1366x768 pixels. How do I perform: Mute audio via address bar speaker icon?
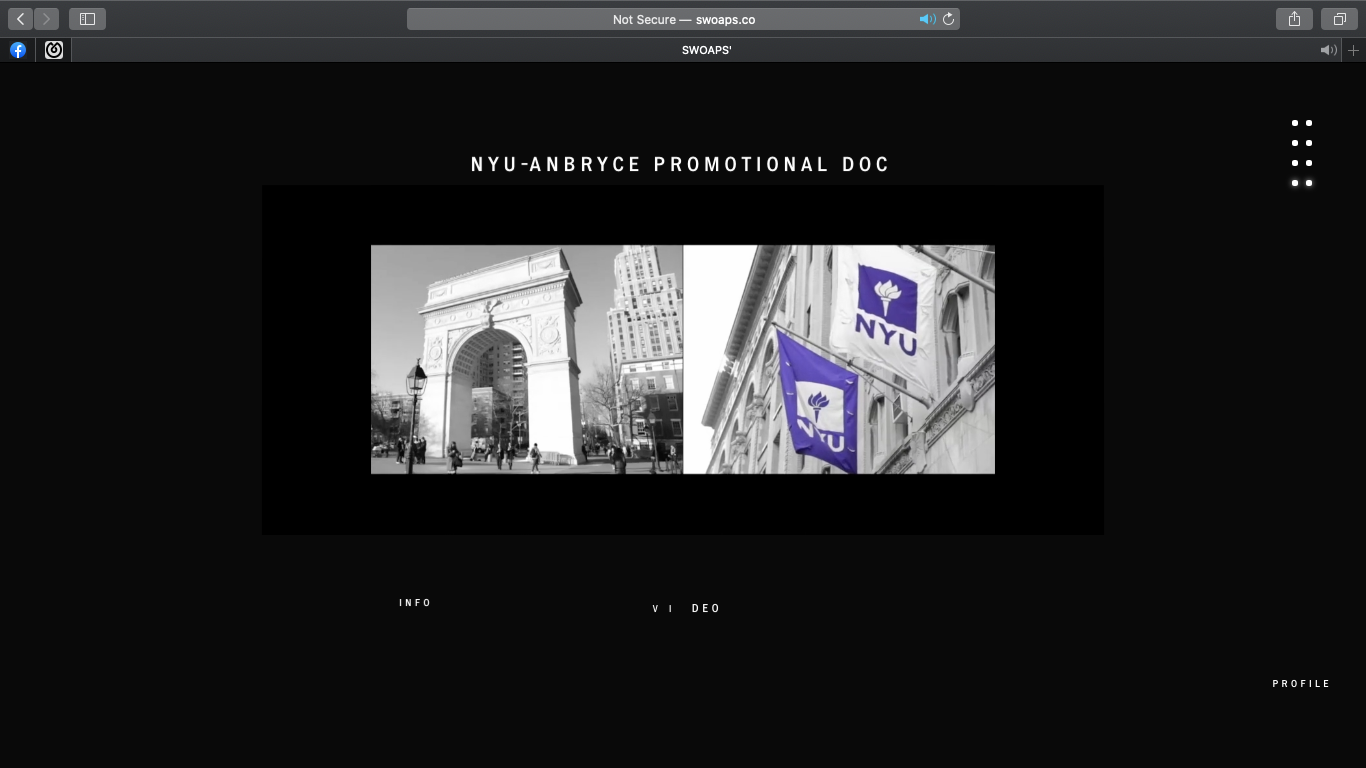click(x=927, y=19)
